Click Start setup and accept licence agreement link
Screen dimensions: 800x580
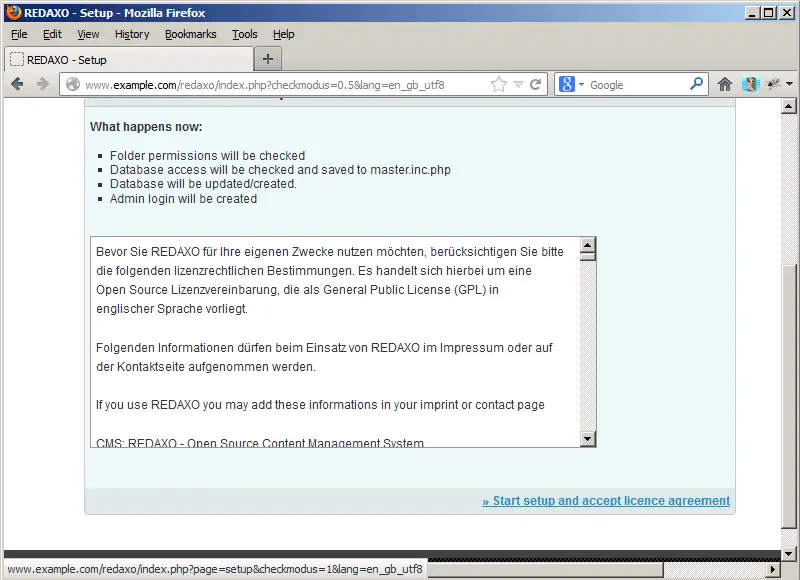tap(606, 501)
